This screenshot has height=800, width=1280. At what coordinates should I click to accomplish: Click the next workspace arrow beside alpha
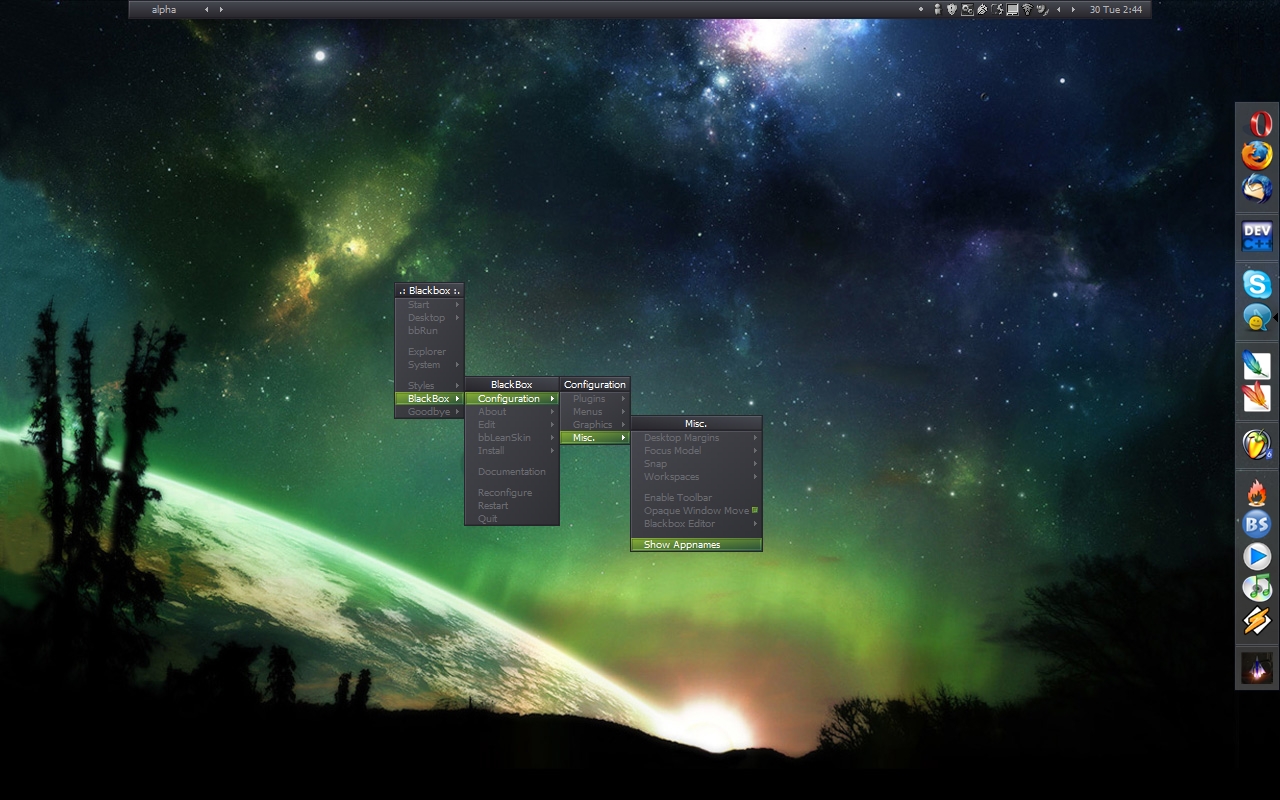(221, 9)
